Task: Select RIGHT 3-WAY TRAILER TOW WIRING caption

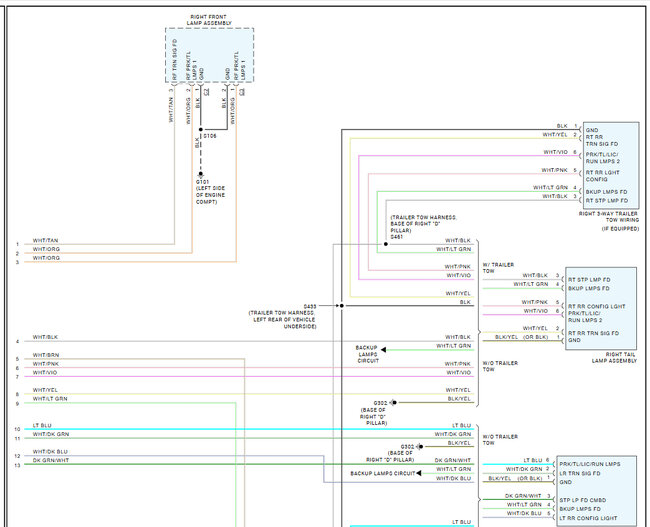Action: pos(609,217)
